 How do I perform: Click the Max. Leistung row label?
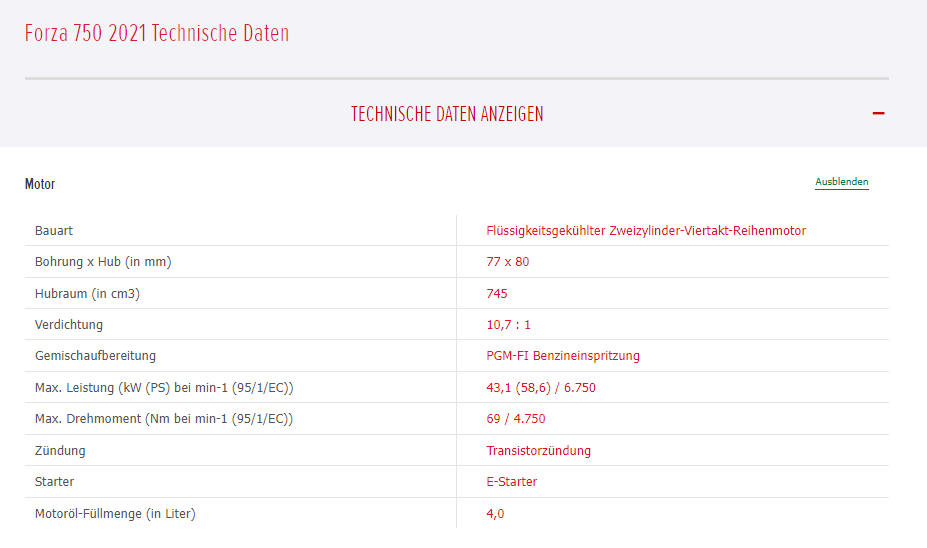[x=164, y=388]
